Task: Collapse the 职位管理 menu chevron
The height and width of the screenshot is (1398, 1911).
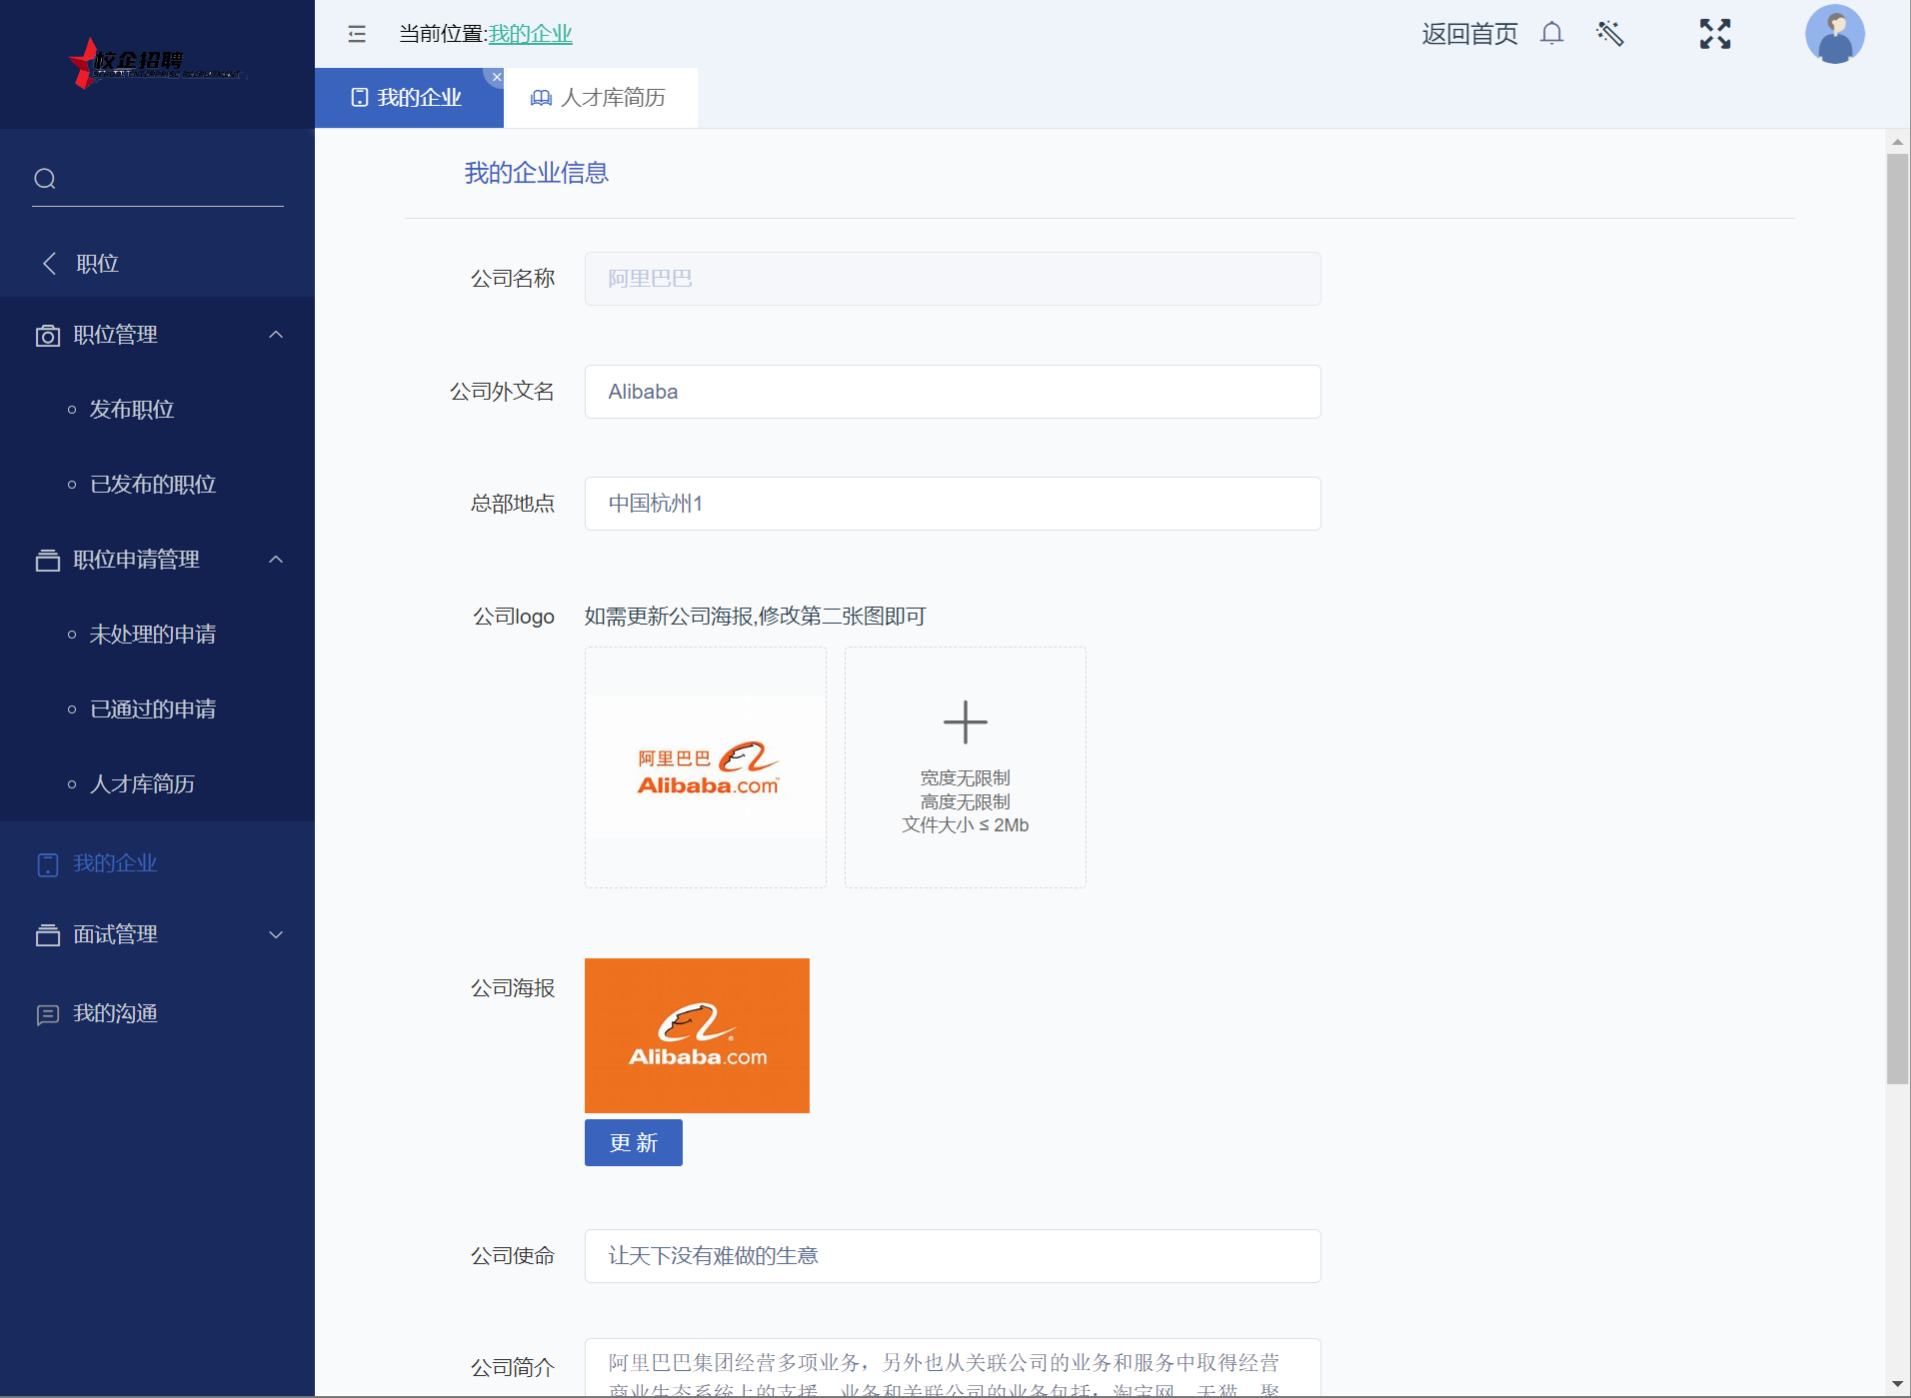Action: 276,335
